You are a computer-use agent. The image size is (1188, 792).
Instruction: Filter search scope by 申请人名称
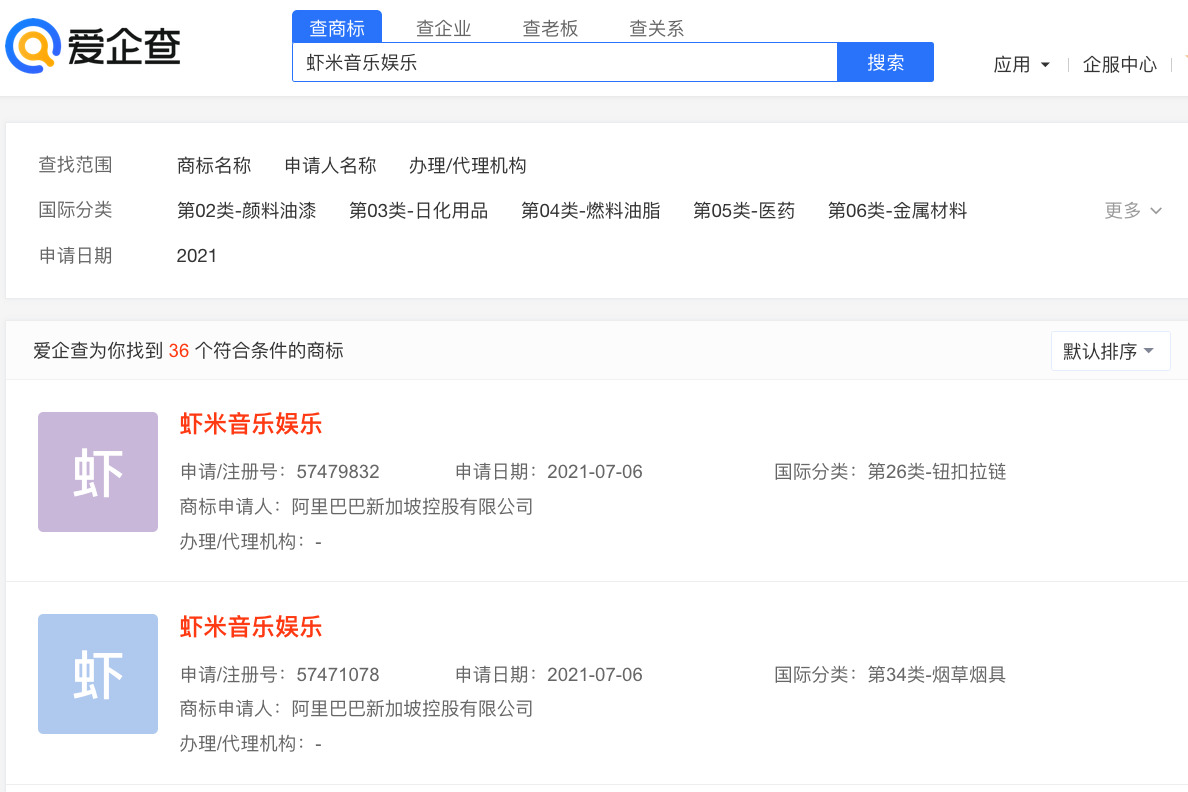pyautogui.click(x=330, y=165)
